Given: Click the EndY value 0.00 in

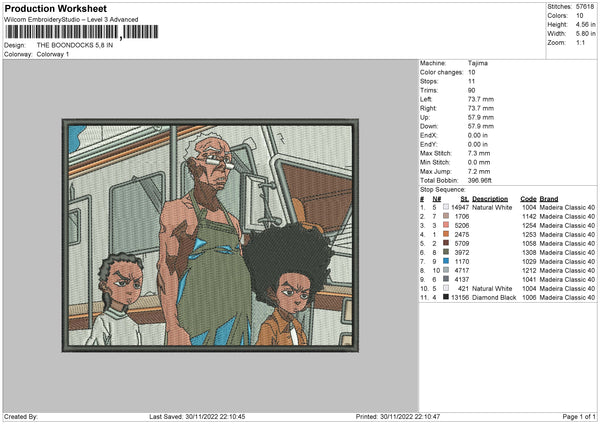Looking at the screenshot, I should pos(478,144).
